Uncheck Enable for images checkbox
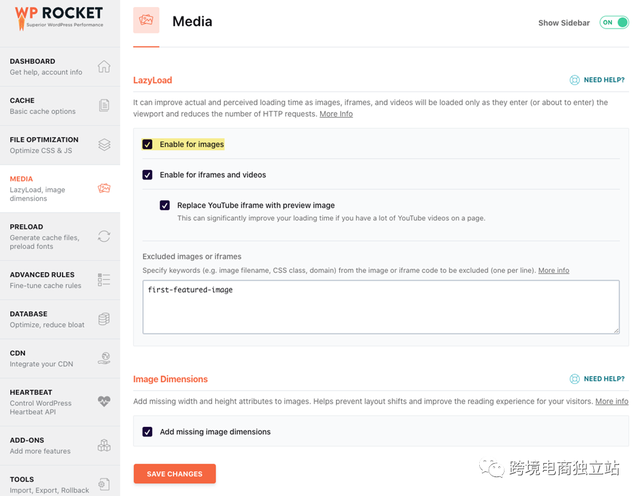The height and width of the screenshot is (496, 640). tap(147, 144)
